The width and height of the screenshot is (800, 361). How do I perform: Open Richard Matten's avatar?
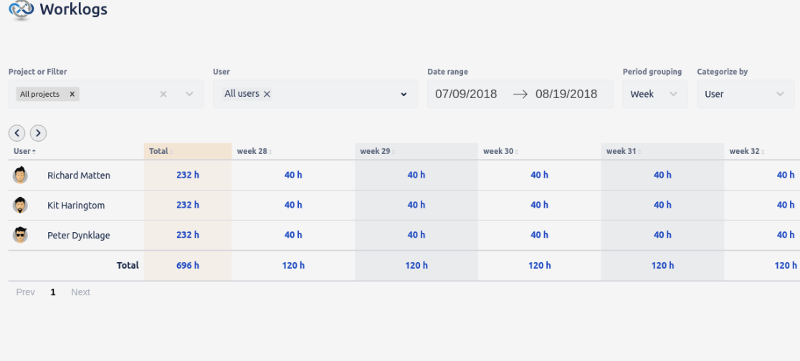tap(20, 175)
